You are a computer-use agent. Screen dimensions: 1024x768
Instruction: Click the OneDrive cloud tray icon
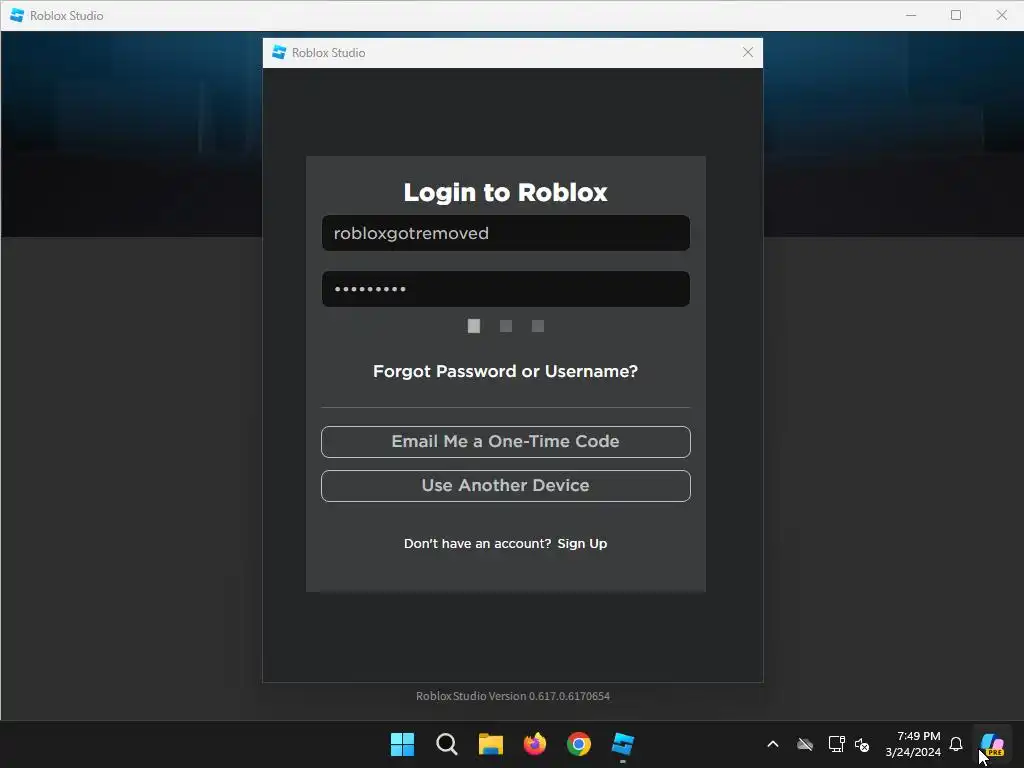(805, 744)
